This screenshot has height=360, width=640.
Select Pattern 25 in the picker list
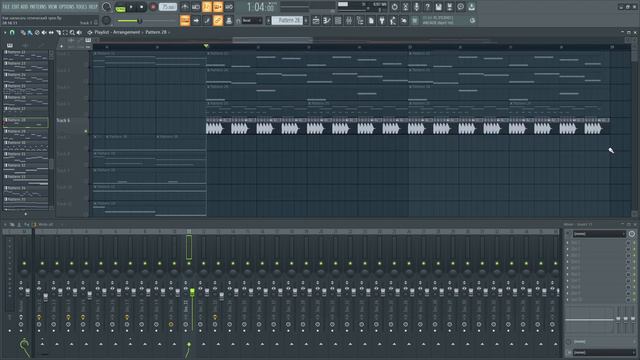click(x=25, y=89)
